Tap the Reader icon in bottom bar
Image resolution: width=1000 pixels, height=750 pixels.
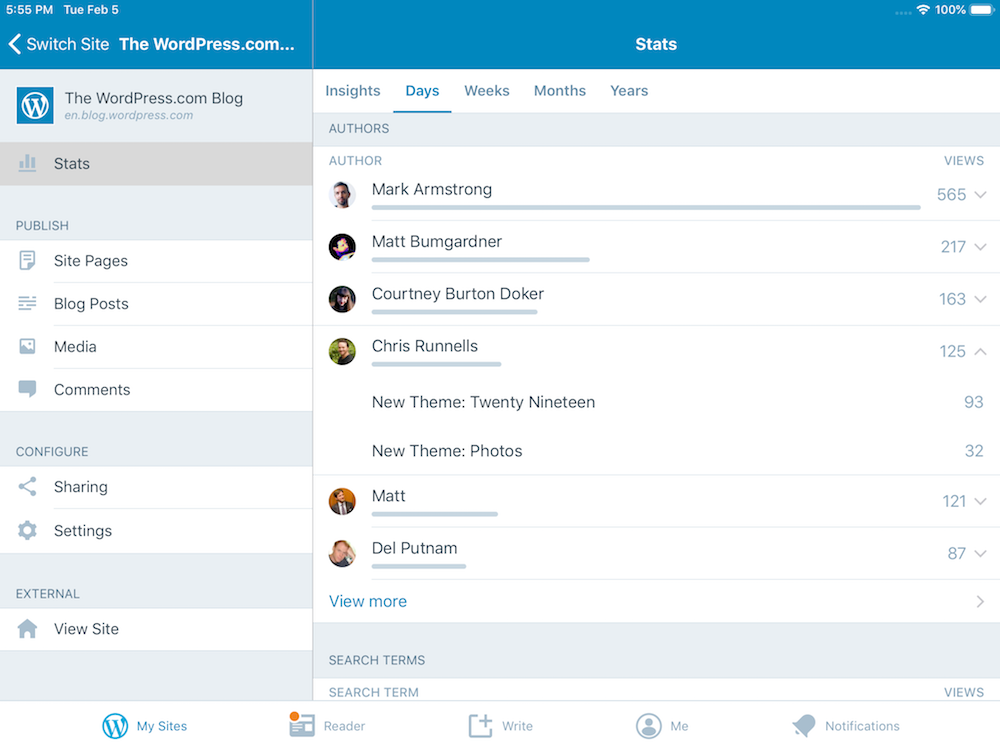(302, 724)
